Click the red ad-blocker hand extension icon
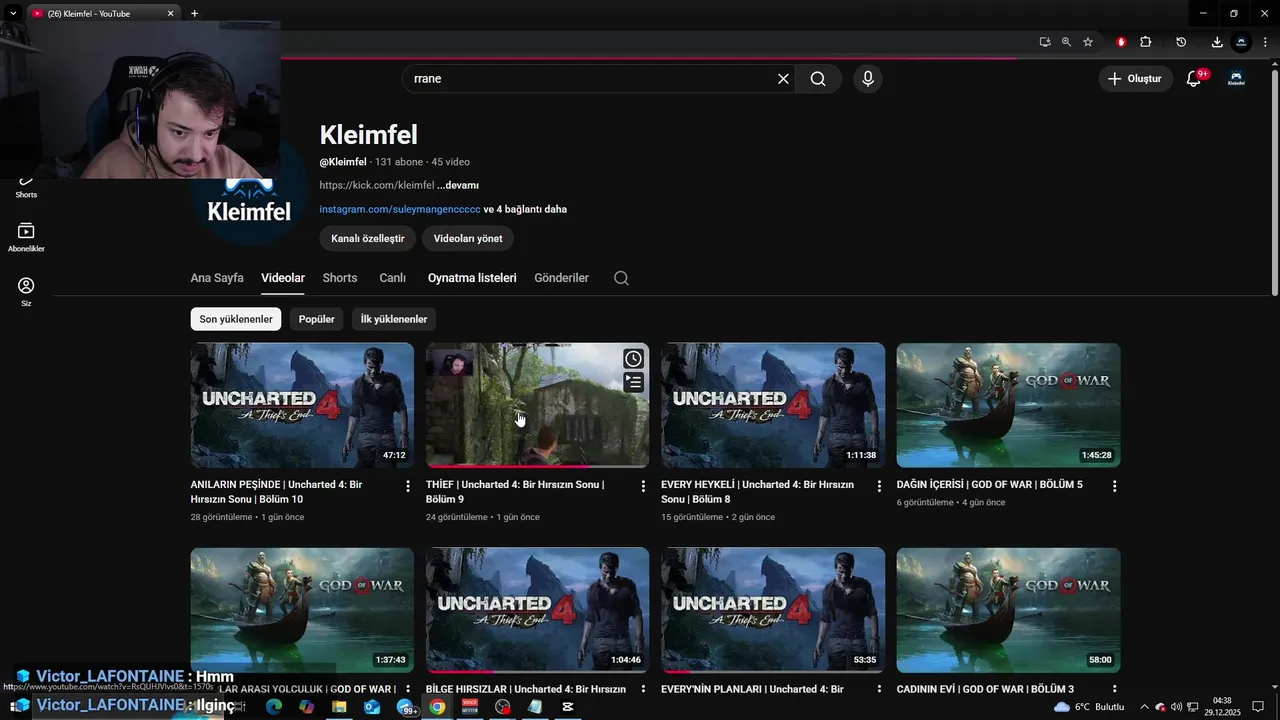Viewport: 1280px width, 720px height. tap(1121, 42)
